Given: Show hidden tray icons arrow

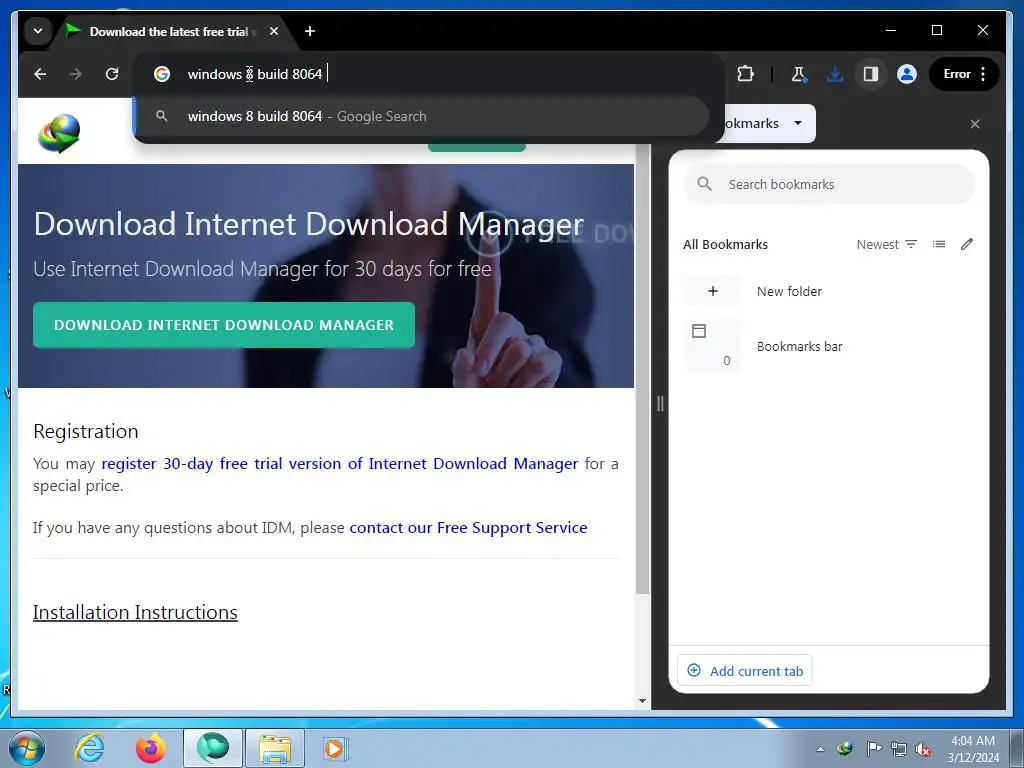Looking at the screenshot, I should 820,749.
